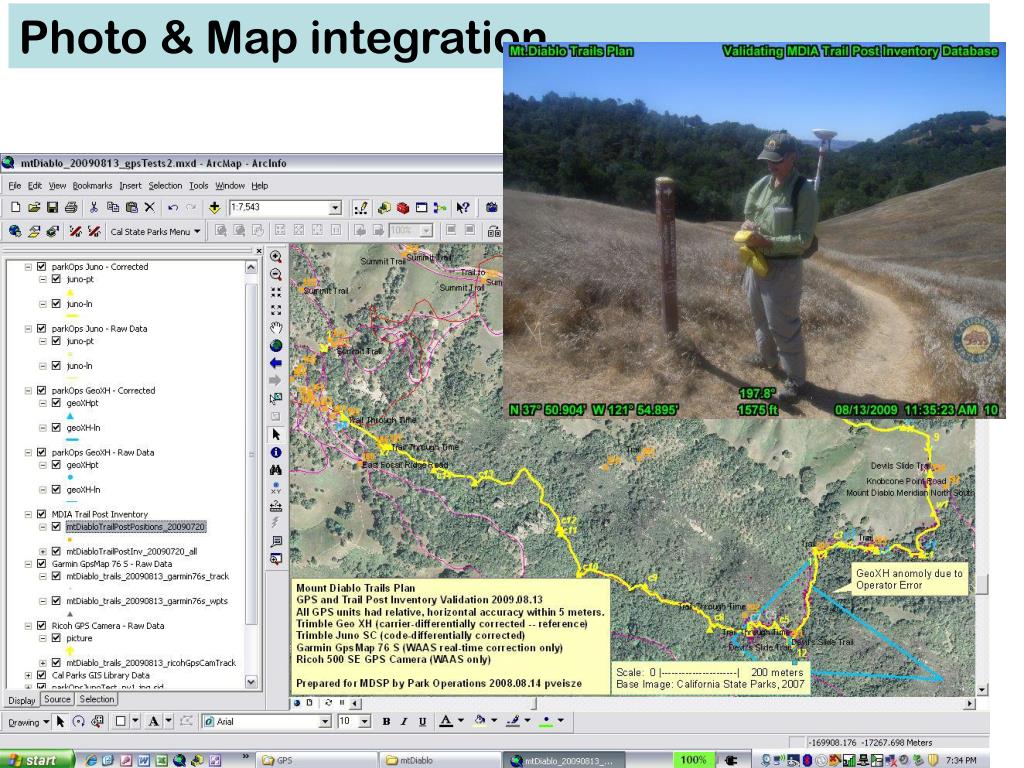Uncheck parkOps GeoXH - Corrected layer group
The height and width of the screenshot is (768, 1024).
42,391
